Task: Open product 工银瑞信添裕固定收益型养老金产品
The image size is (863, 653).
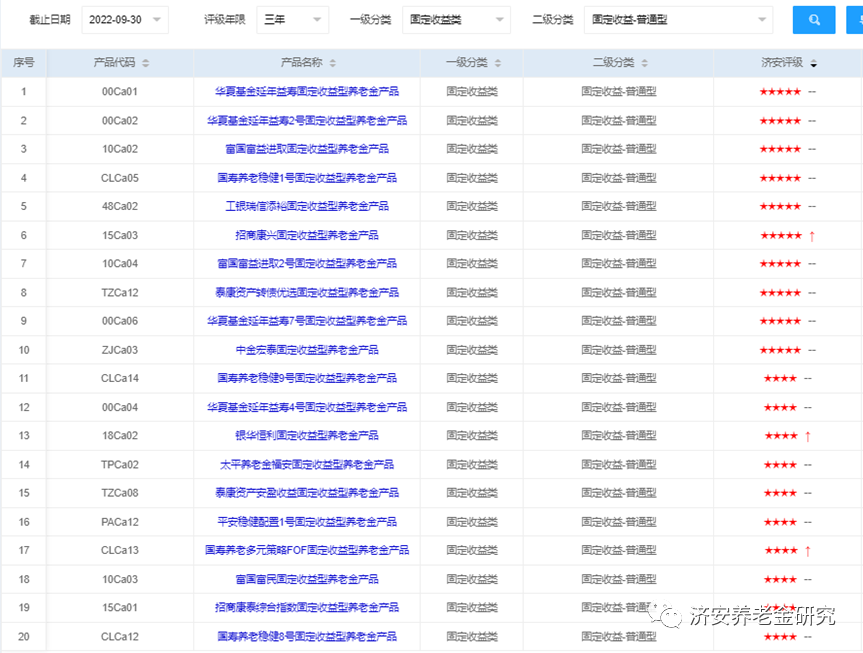Action: click(307, 206)
